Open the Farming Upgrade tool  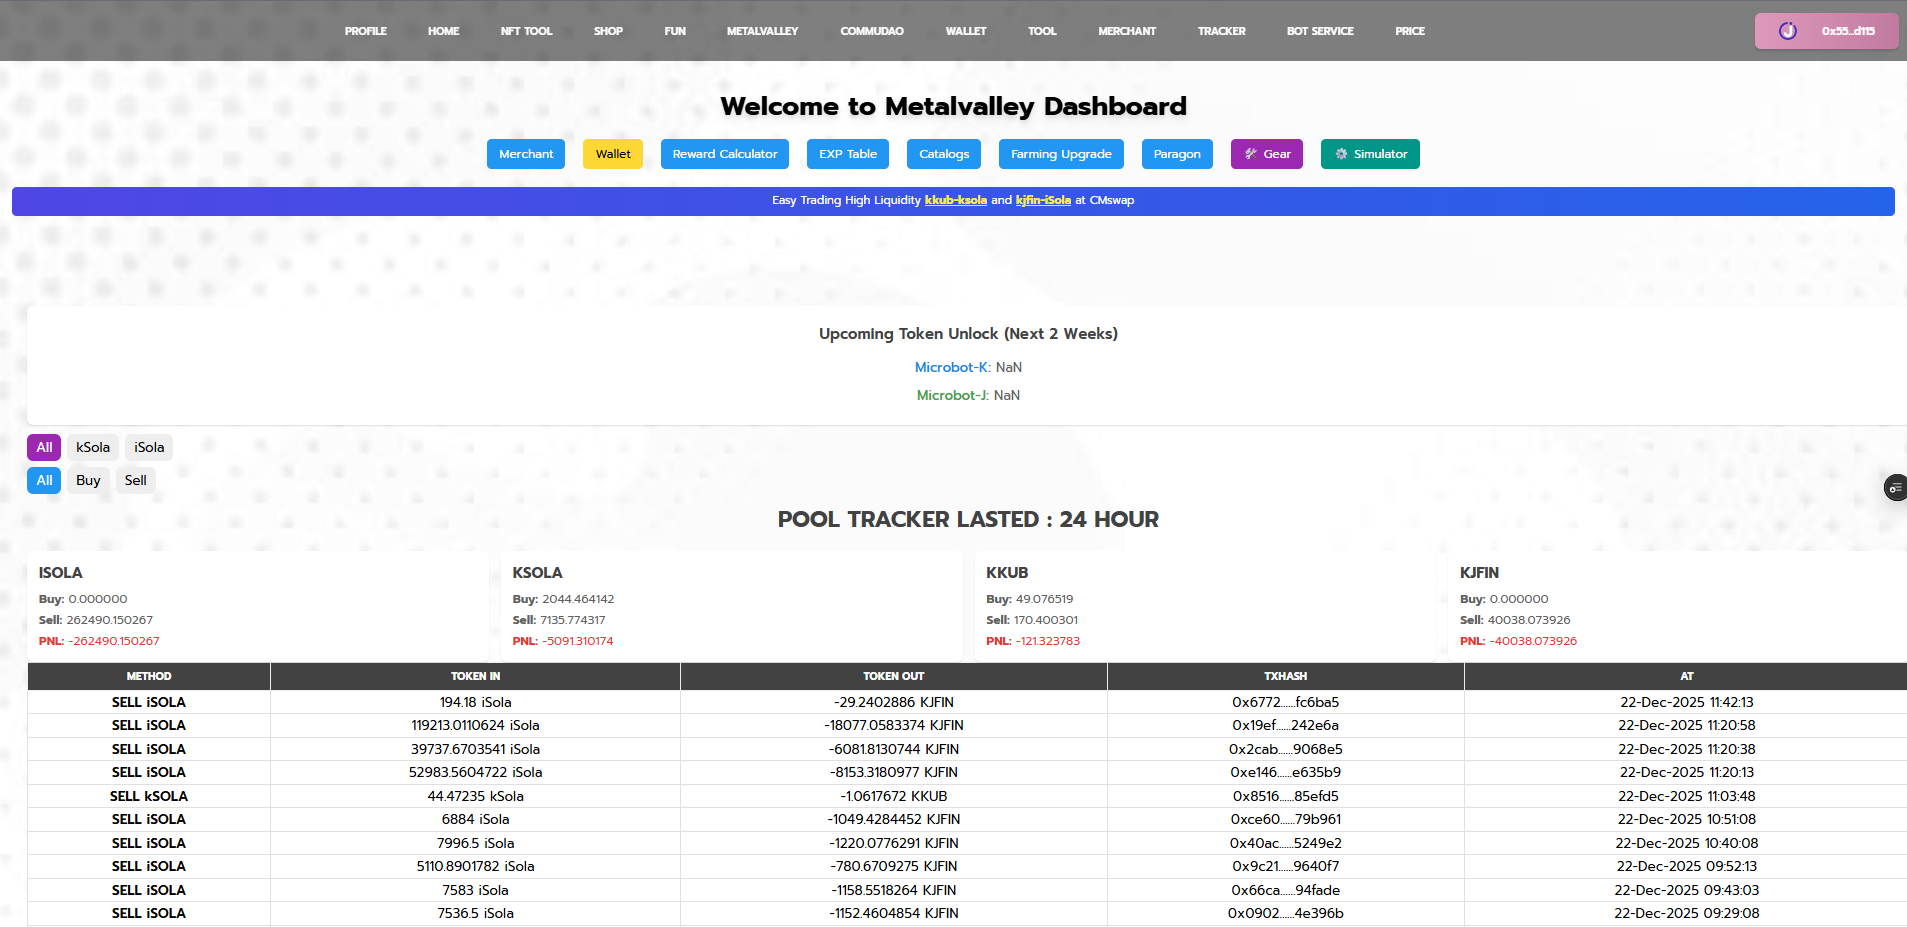tap(1060, 154)
